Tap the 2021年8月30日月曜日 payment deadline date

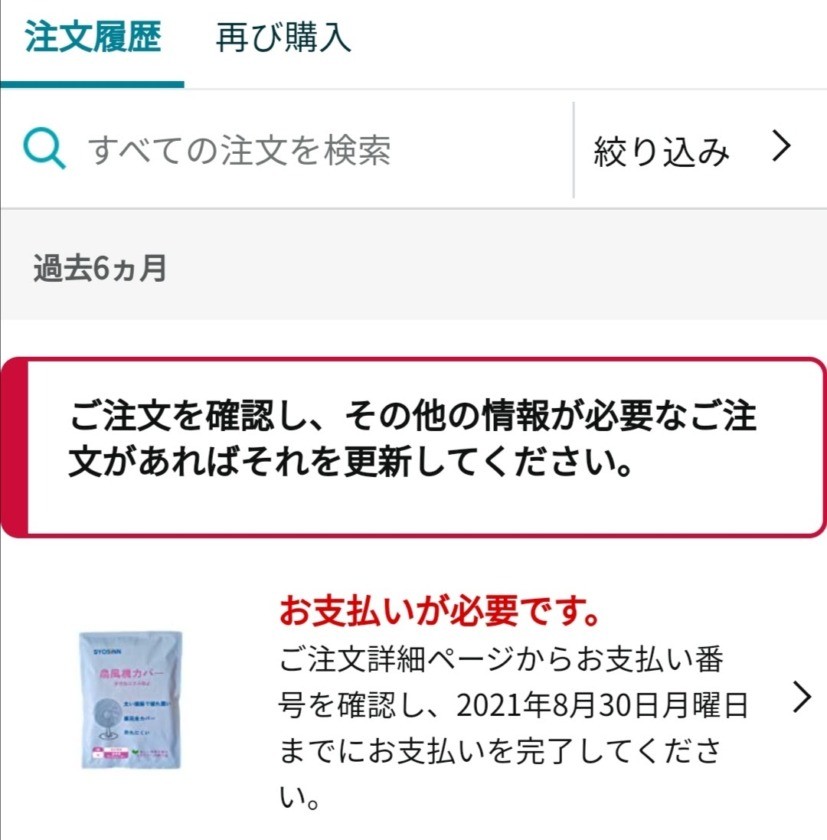[x=602, y=705]
